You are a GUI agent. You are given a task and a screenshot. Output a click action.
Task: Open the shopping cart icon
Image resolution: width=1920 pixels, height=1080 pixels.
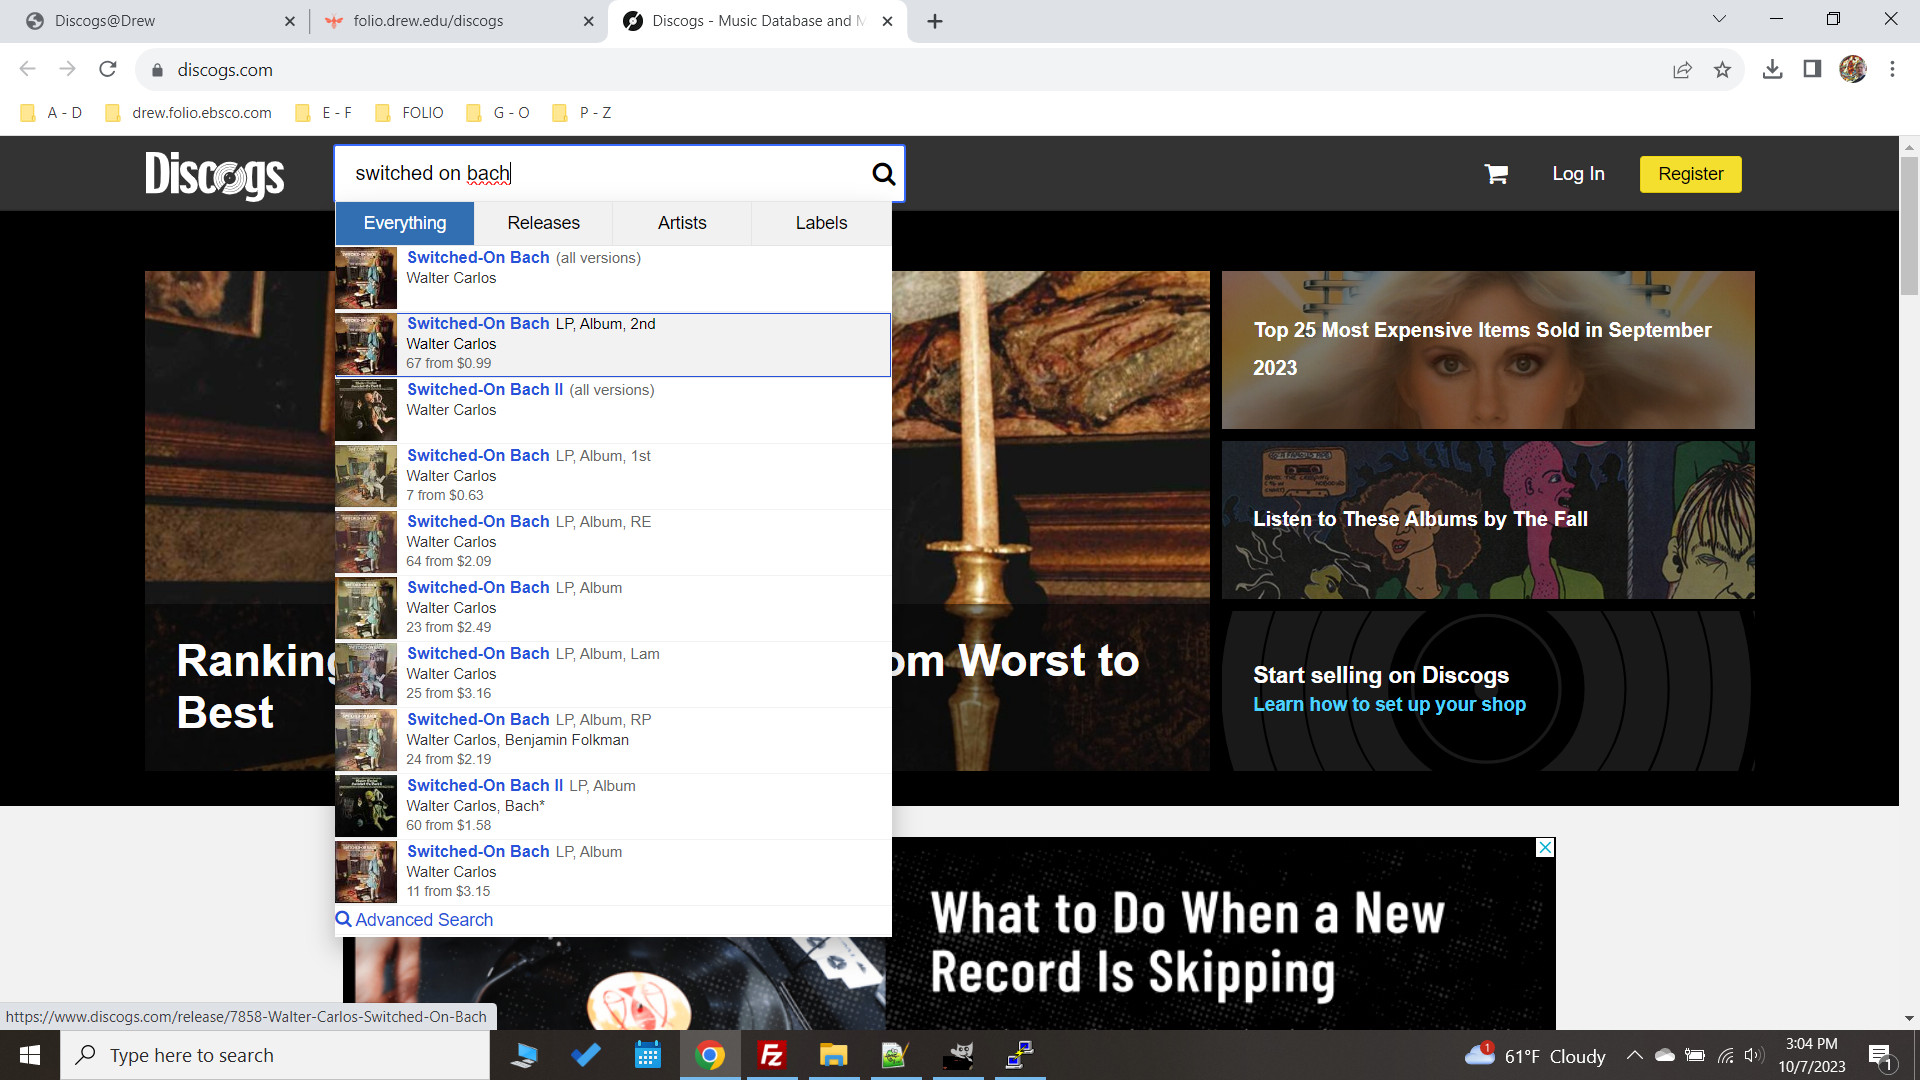1496,174
